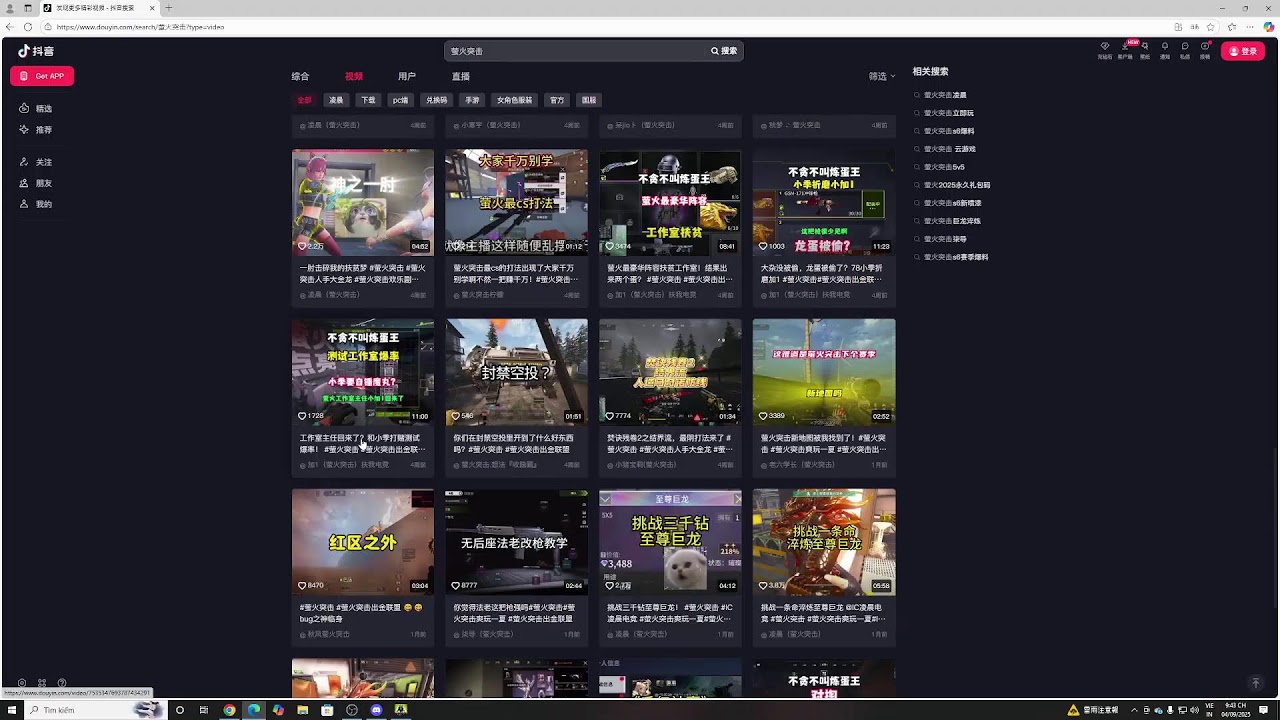This screenshot has width=1280, height=720.
Task: Select the 官方 filter chip
Action: pos(557,100)
